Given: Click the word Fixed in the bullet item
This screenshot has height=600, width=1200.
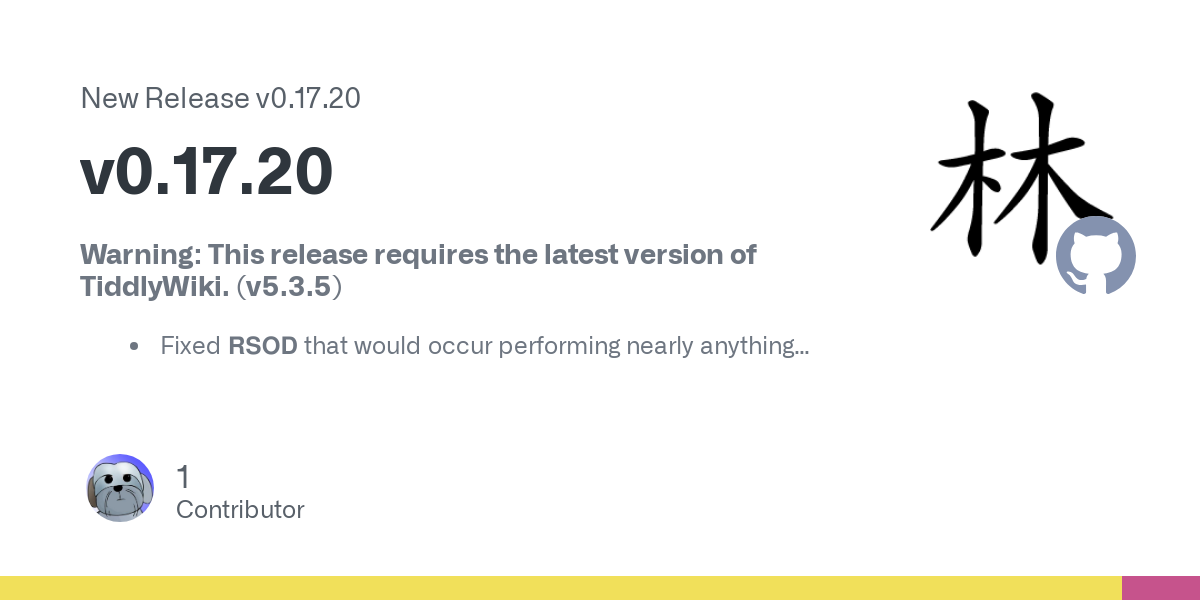Looking at the screenshot, I should [x=191, y=346].
